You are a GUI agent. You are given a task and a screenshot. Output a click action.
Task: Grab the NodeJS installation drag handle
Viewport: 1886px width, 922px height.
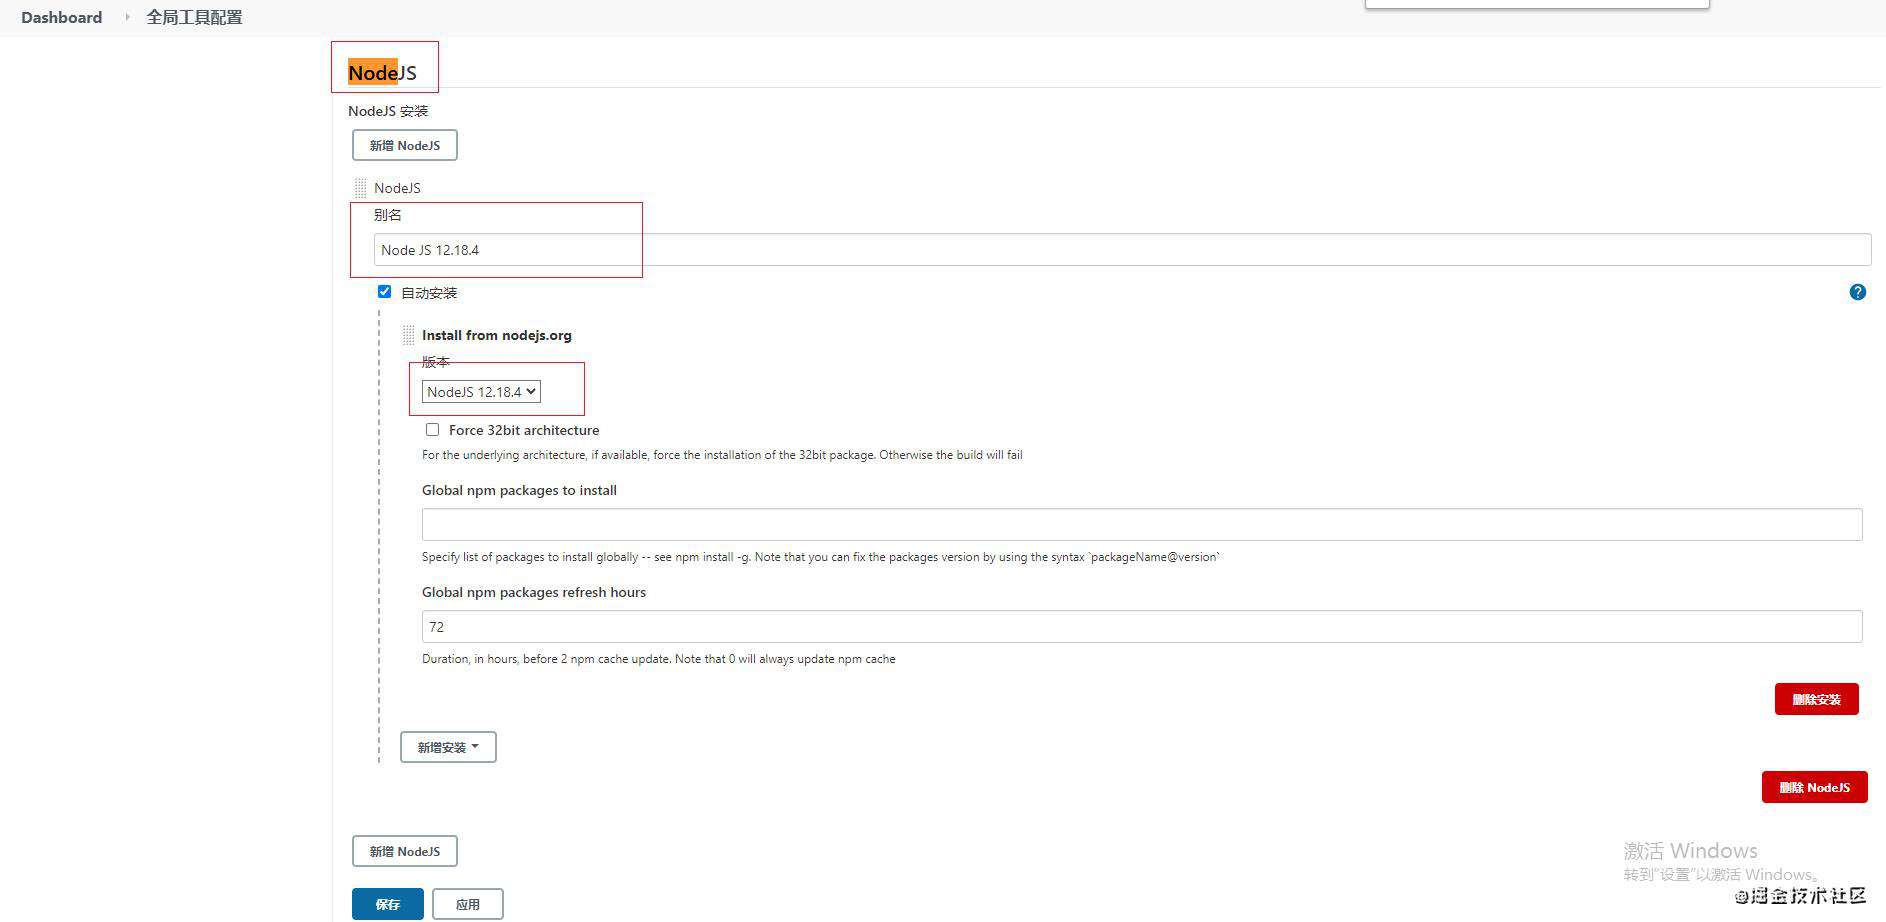[360, 188]
